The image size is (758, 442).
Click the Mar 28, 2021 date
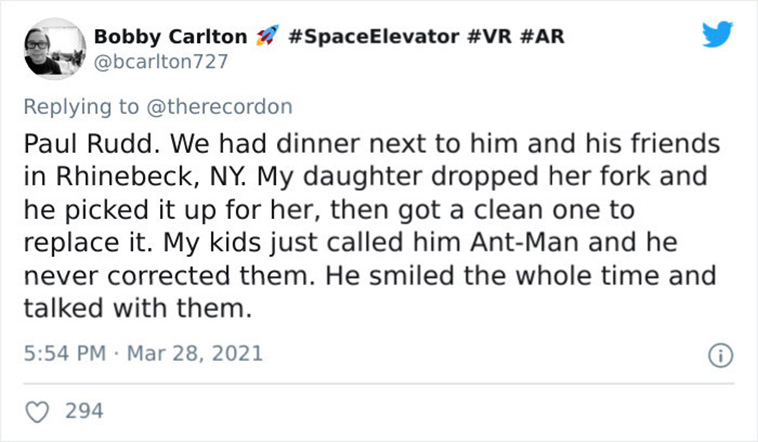pyautogui.click(x=195, y=353)
